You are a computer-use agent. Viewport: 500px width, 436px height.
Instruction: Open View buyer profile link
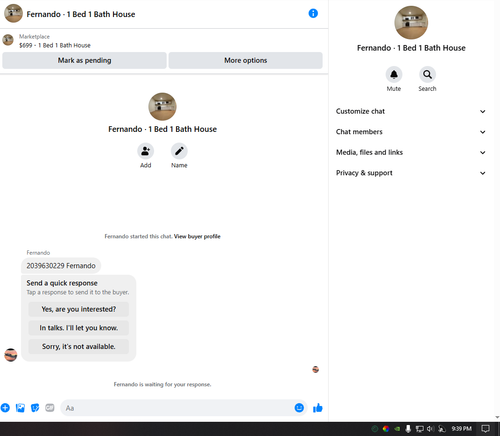point(197,236)
